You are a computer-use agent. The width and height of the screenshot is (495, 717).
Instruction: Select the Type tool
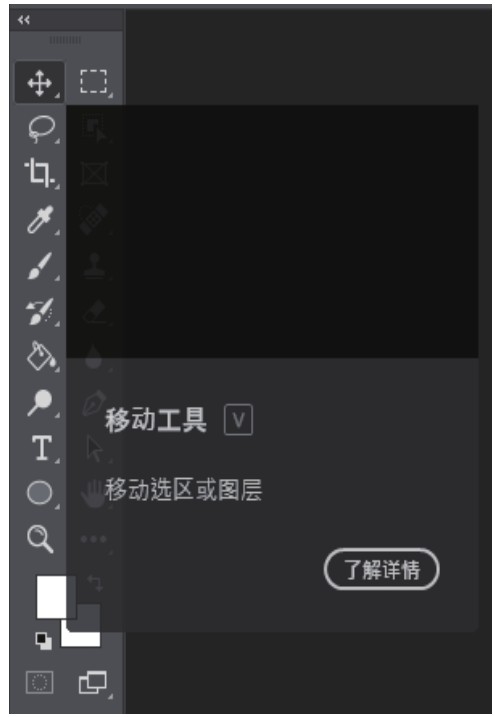point(42,448)
